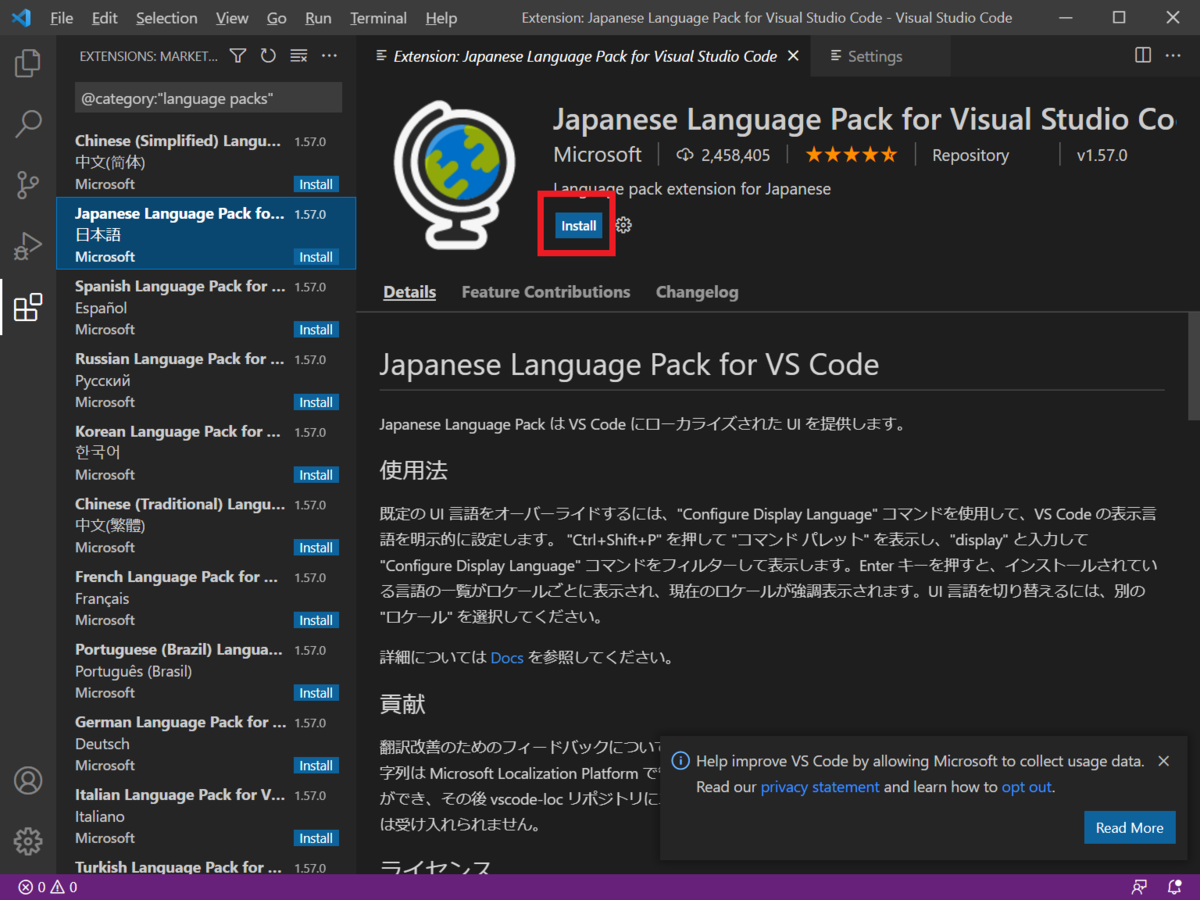Viewport: 1200px width, 900px height.
Task: Install French Language Pack from list
Action: (x=316, y=620)
